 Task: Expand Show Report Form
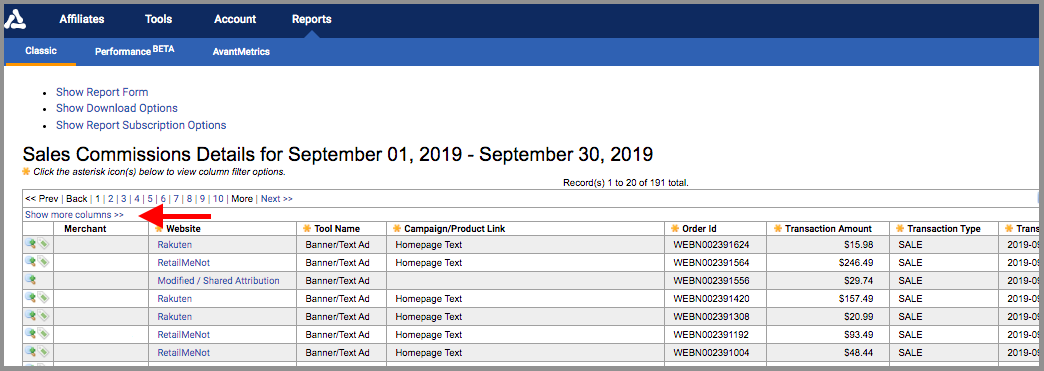[102, 92]
